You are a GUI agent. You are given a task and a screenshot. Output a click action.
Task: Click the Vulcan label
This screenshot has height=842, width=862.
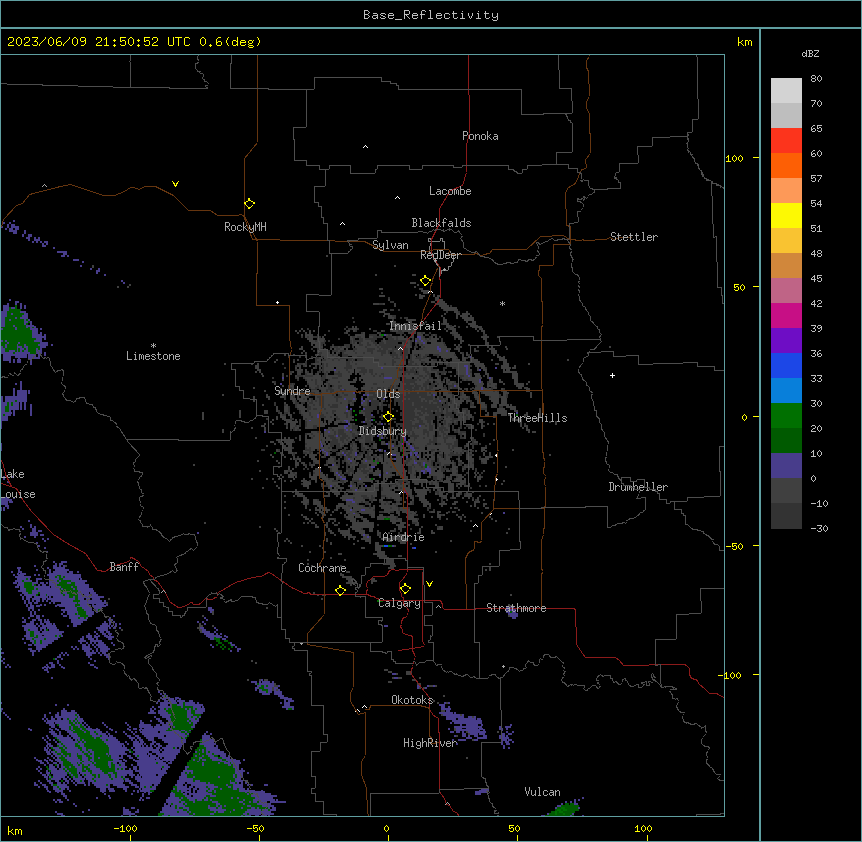(x=543, y=792)
